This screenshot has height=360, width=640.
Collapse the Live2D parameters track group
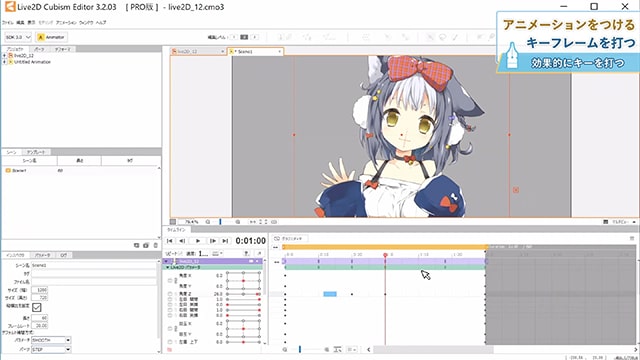click(x=167, y=267)
